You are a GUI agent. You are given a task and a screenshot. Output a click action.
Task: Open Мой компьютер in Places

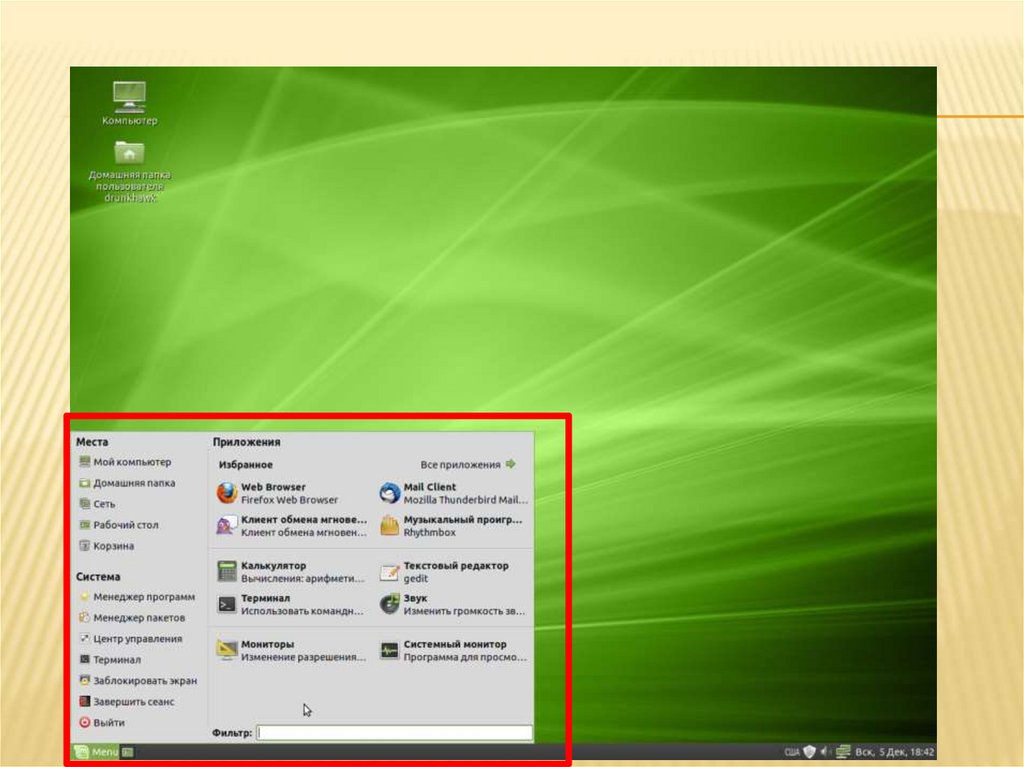pos(125,462)
